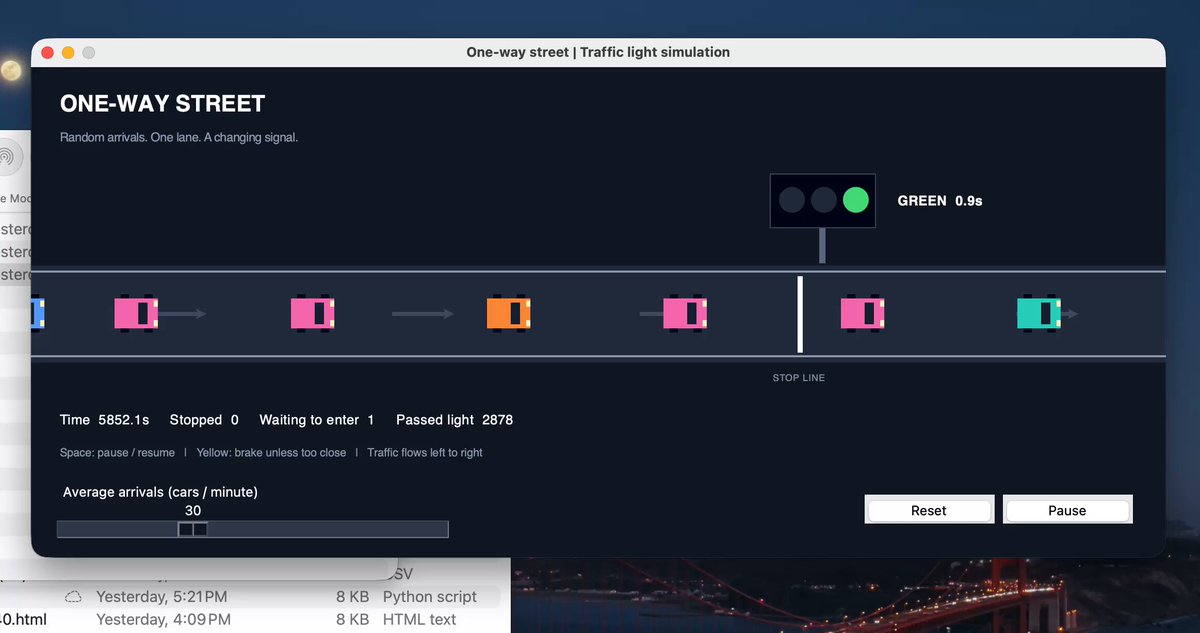Click the cloud status icon in Finder row
This screenshot has width=1200, height=633.
(73, 597)
